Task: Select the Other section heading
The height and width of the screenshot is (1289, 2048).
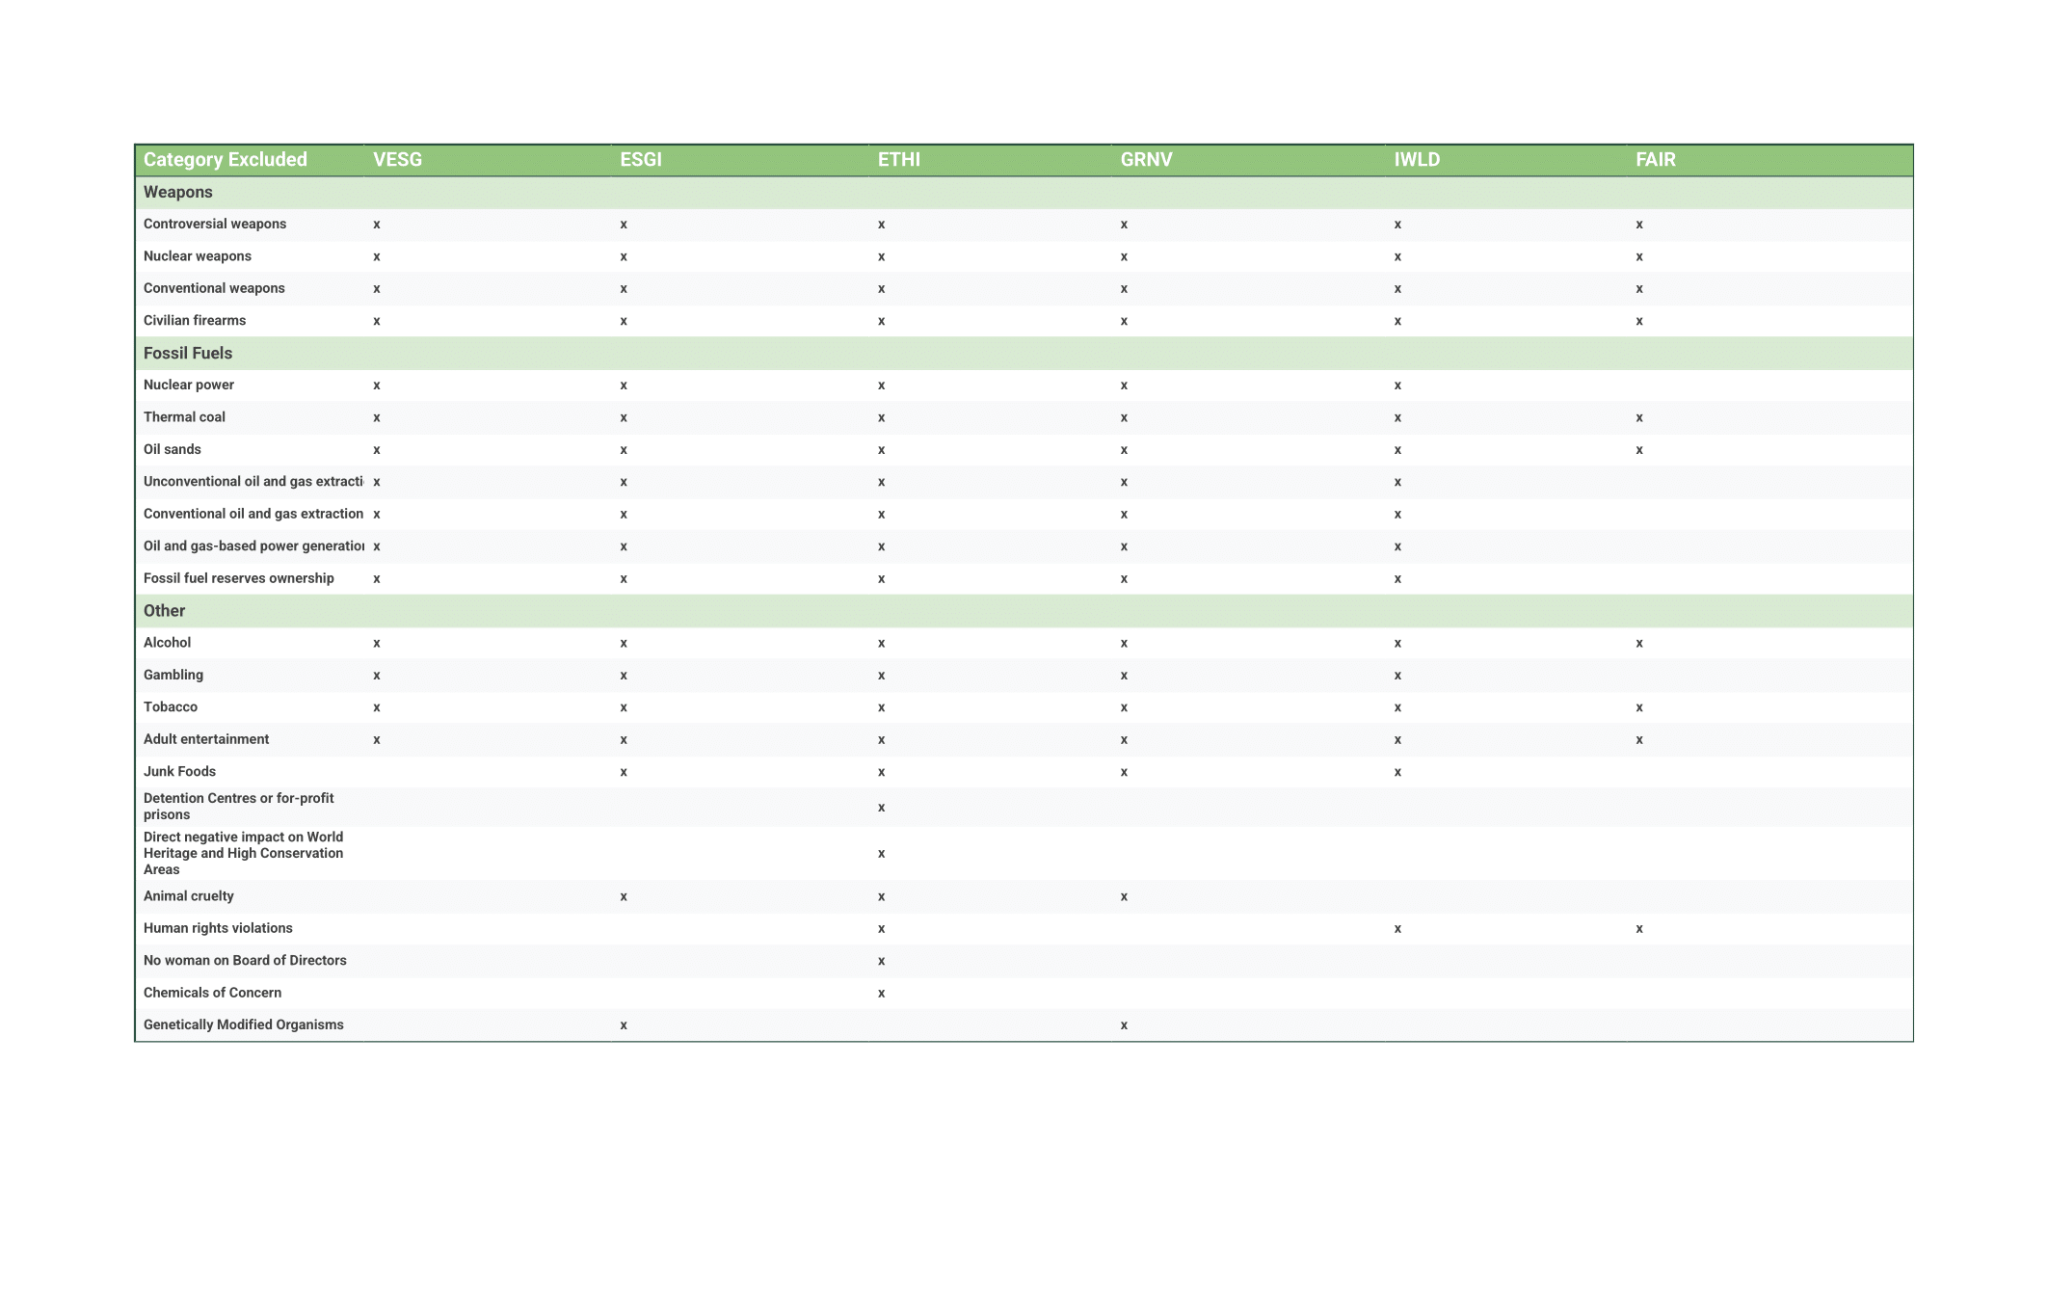Action: point(164,611)
